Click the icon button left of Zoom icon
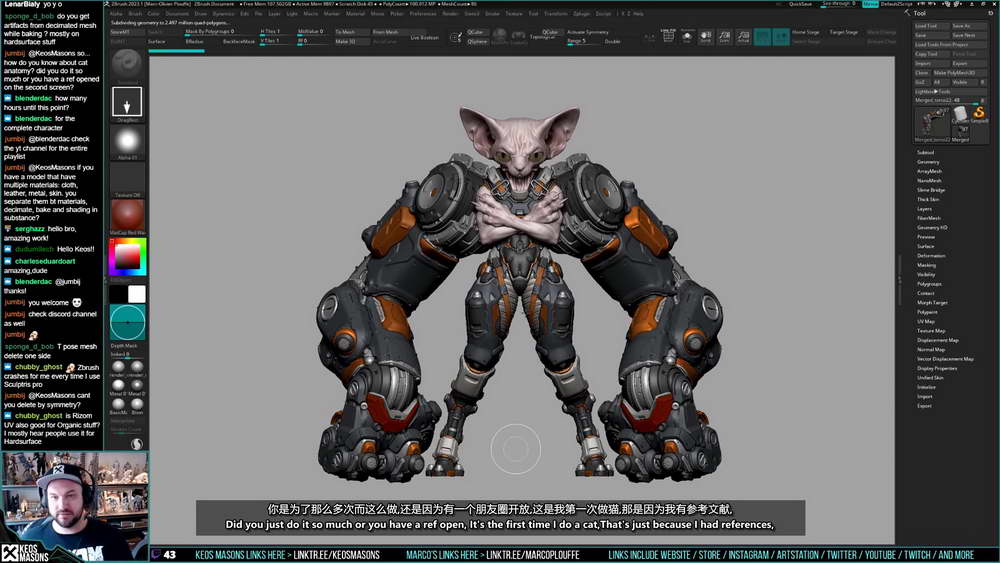Viewport: 1000px width, 563px height. 705,36
